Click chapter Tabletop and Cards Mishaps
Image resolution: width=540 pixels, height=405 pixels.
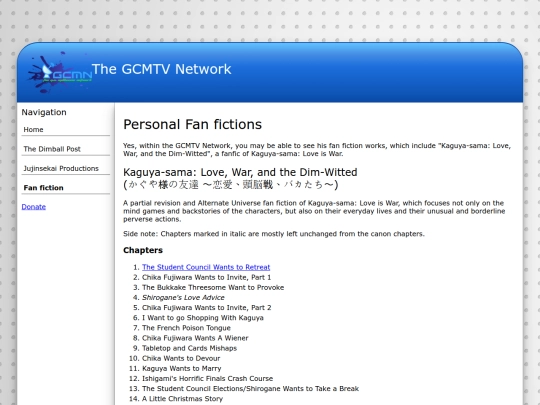189,348
